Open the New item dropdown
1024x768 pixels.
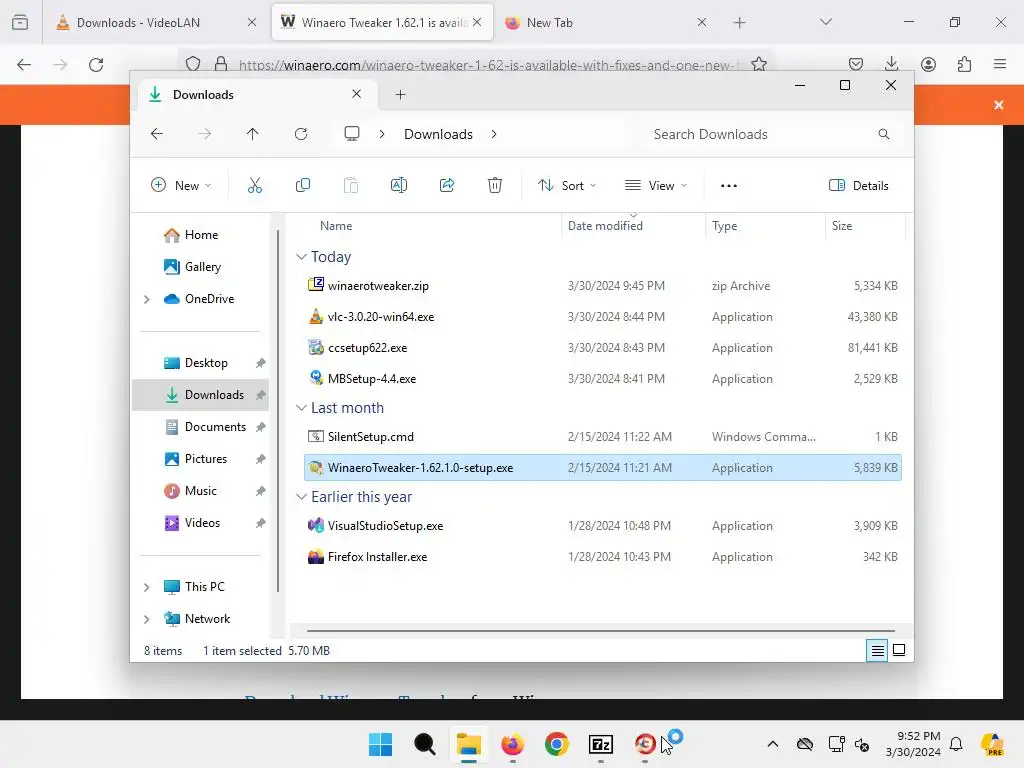181,185
